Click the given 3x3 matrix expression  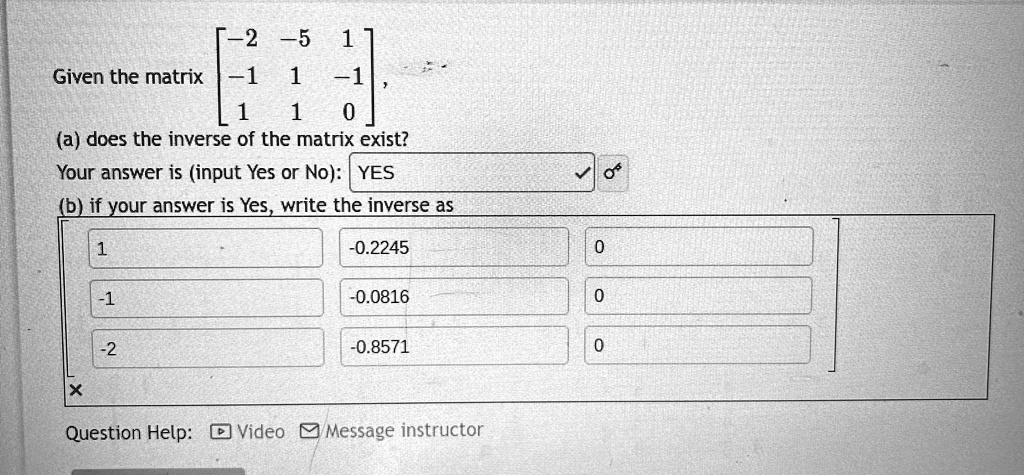click(295, 77)
